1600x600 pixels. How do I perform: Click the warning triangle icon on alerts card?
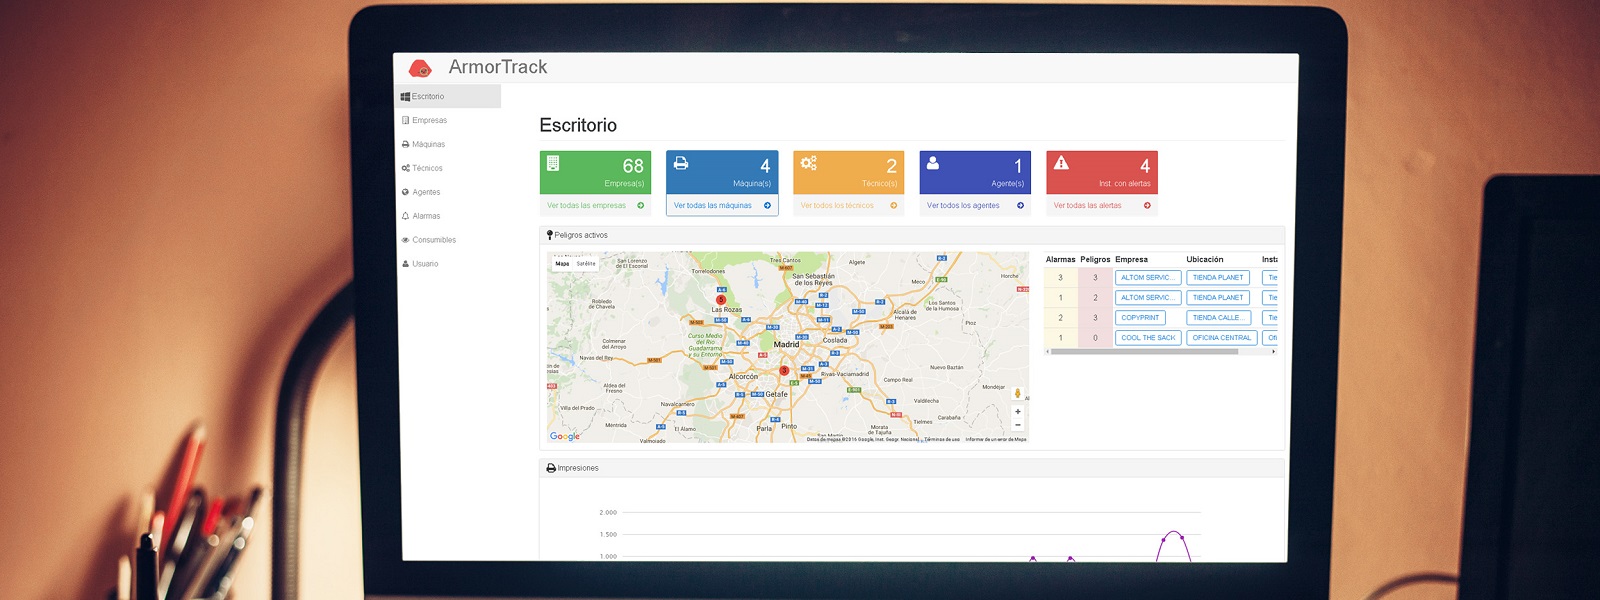click(x=1061, y=163)
